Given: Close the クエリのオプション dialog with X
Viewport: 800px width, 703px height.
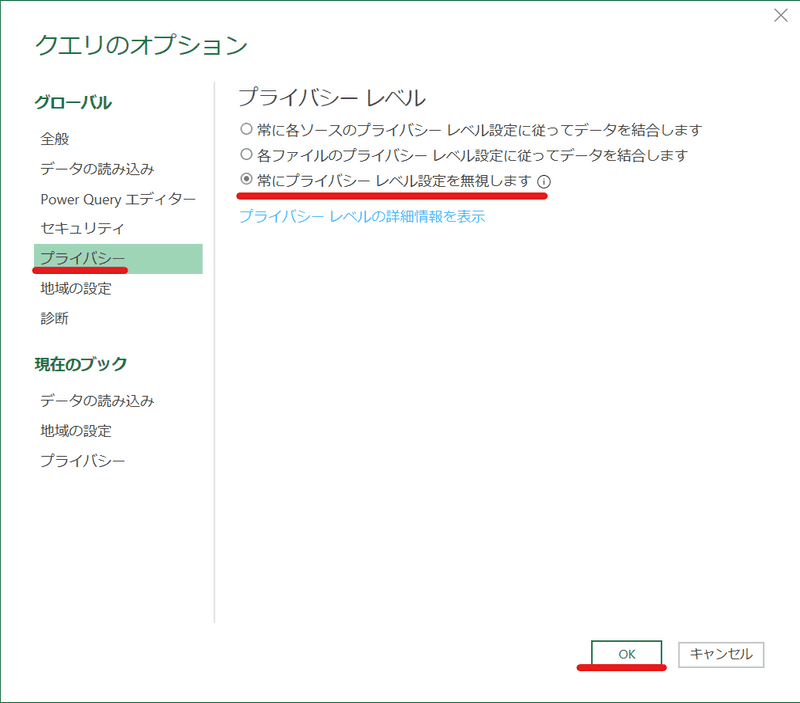Looking at the screenshot, I should (780, 15).
